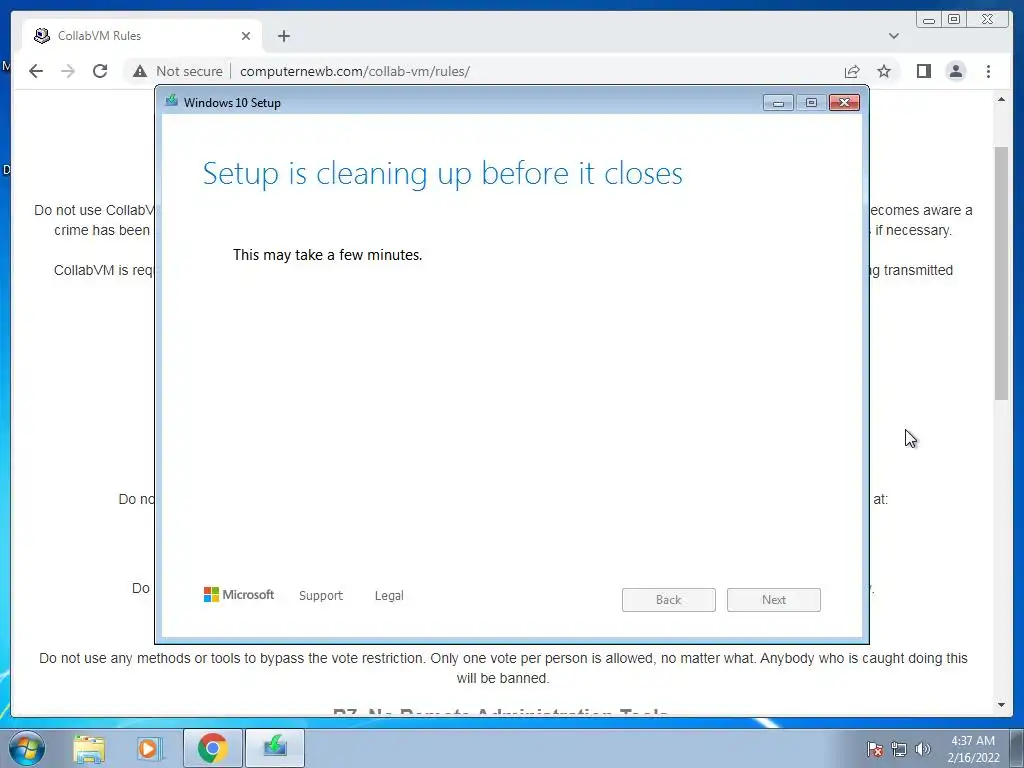The height and width of the screenshot is (768, 1024).
Task: Click Legal link in Windows 10 Setup
Action: pyautogui.click(x=389, y=596)
